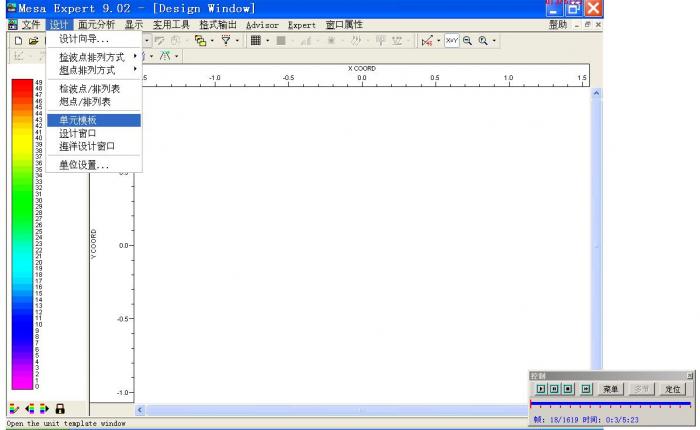
Task: Click the horizontal scrollbar left arrow
Action: (139, 409)
